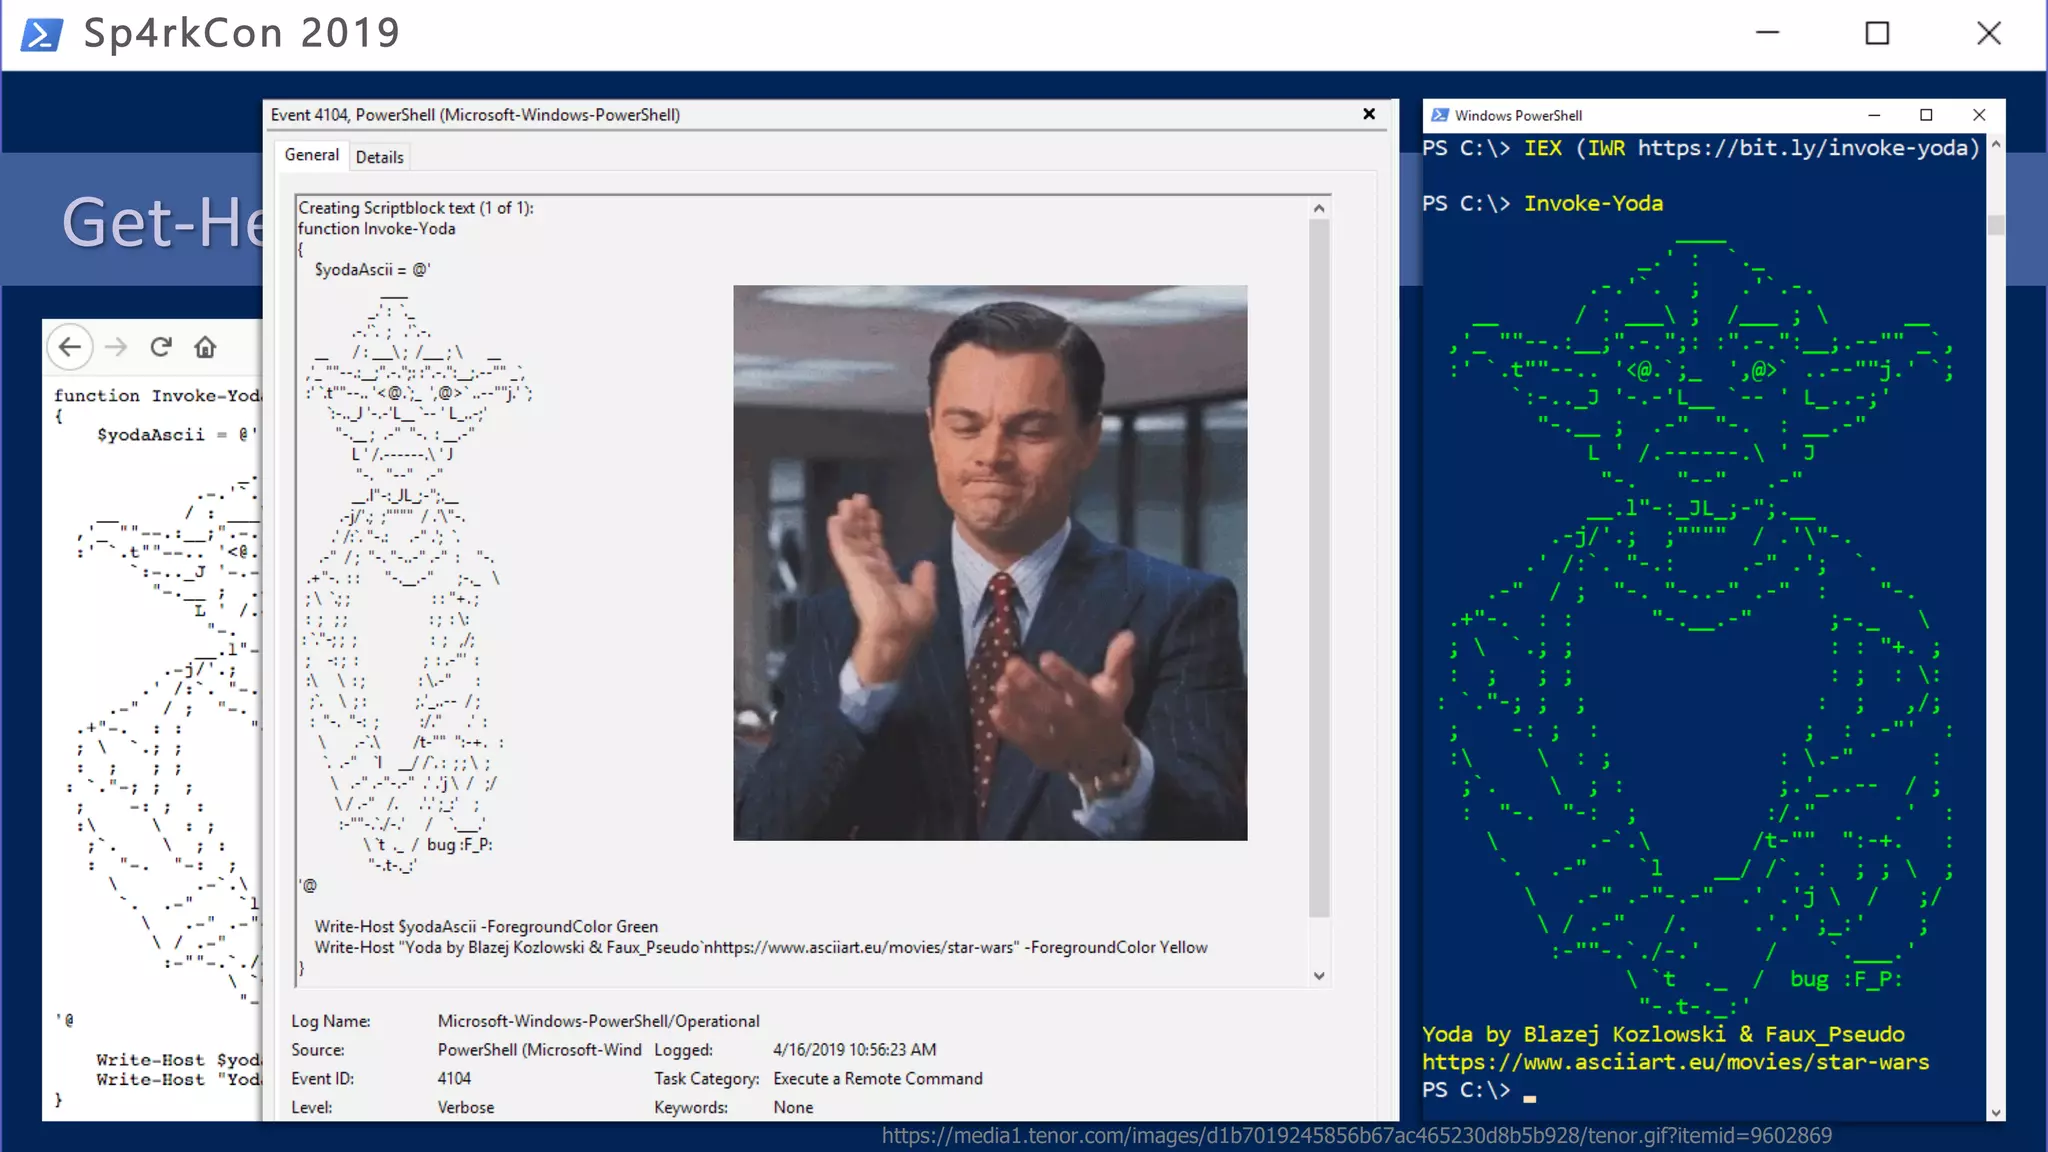Click the Source value 'PowerShell (Microsoft-Wind'

point(539,1050)
